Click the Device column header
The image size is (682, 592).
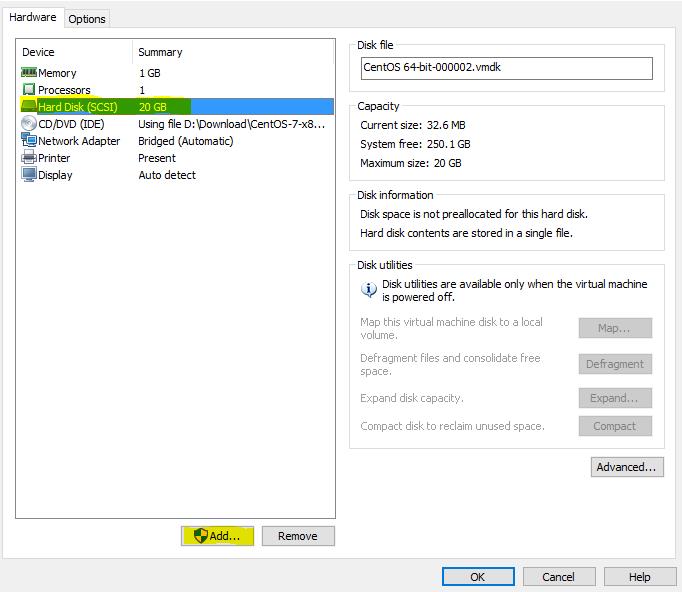click(x=39, y=52)
